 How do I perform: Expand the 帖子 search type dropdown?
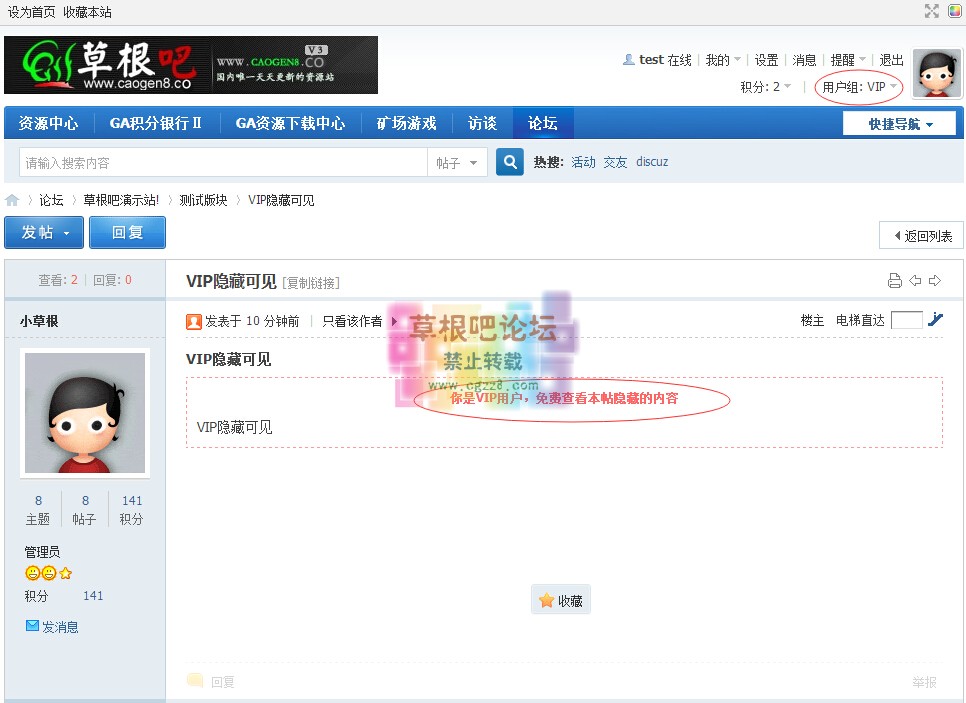pyautogui.click(x=457, y=162)
